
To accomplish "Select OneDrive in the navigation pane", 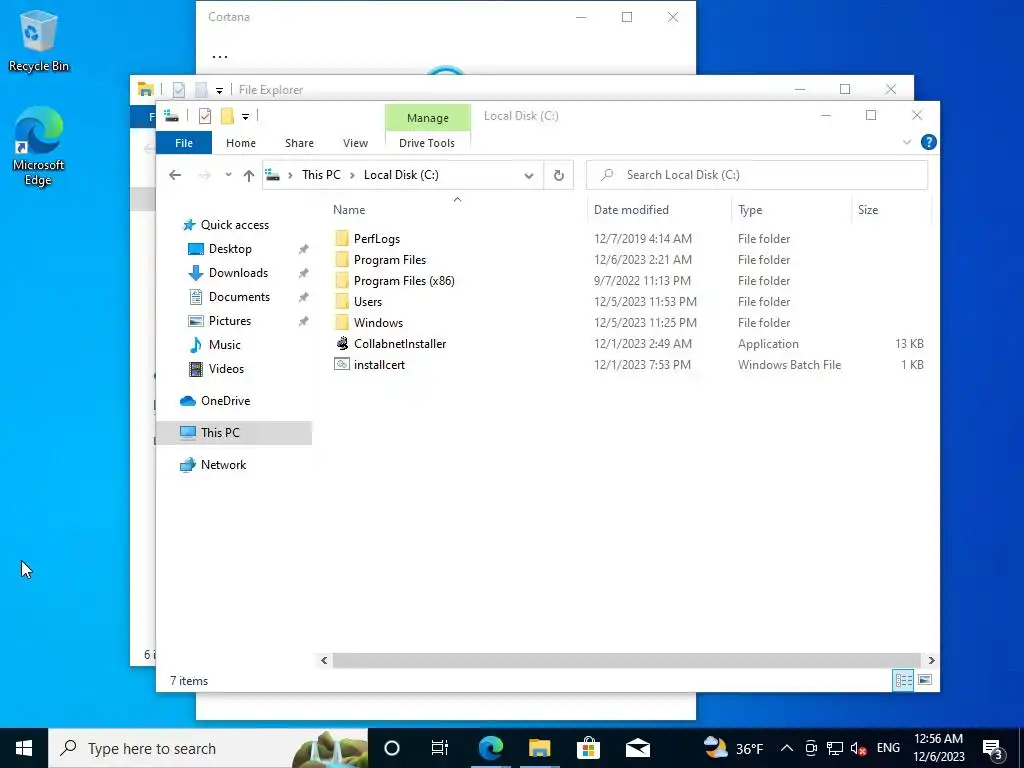I will pyautogui.click(x=225, y=401).
